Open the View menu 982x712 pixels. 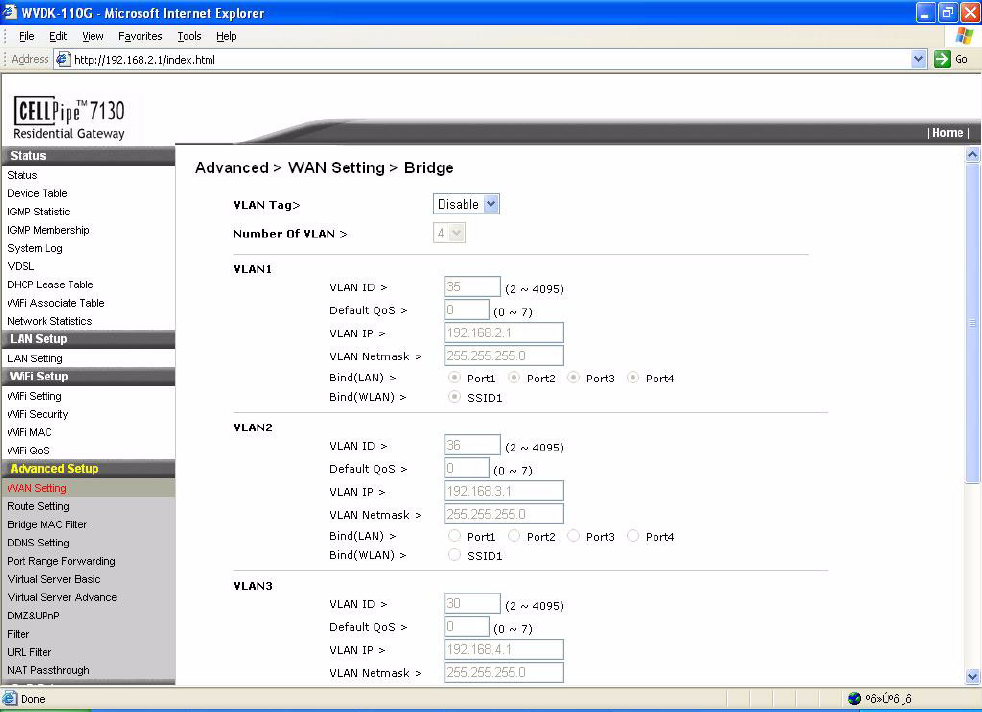coord(93,36)
